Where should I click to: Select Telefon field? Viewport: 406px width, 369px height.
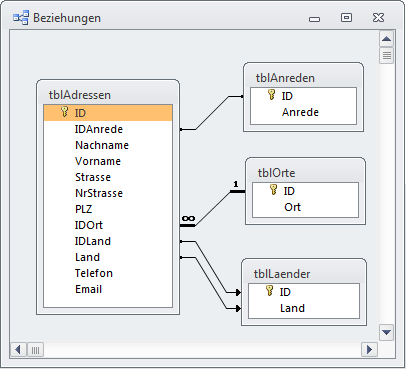click(x=108, y=273)
